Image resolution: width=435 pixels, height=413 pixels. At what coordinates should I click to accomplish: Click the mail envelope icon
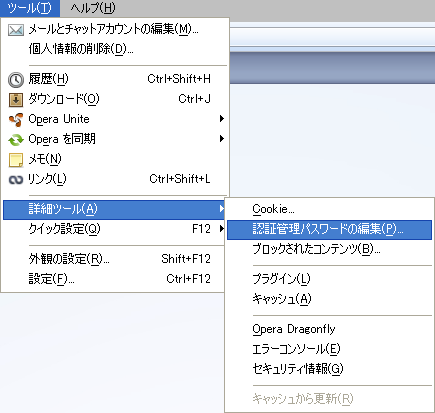tap(16, 30)
